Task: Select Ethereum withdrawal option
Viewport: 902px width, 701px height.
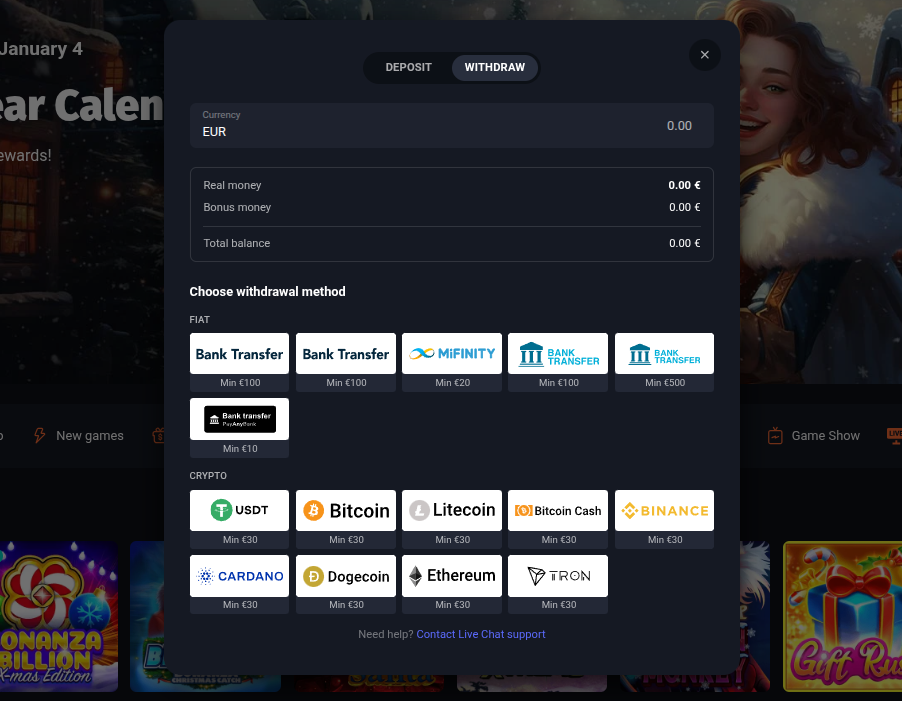Action: click(x=452, y=576)
